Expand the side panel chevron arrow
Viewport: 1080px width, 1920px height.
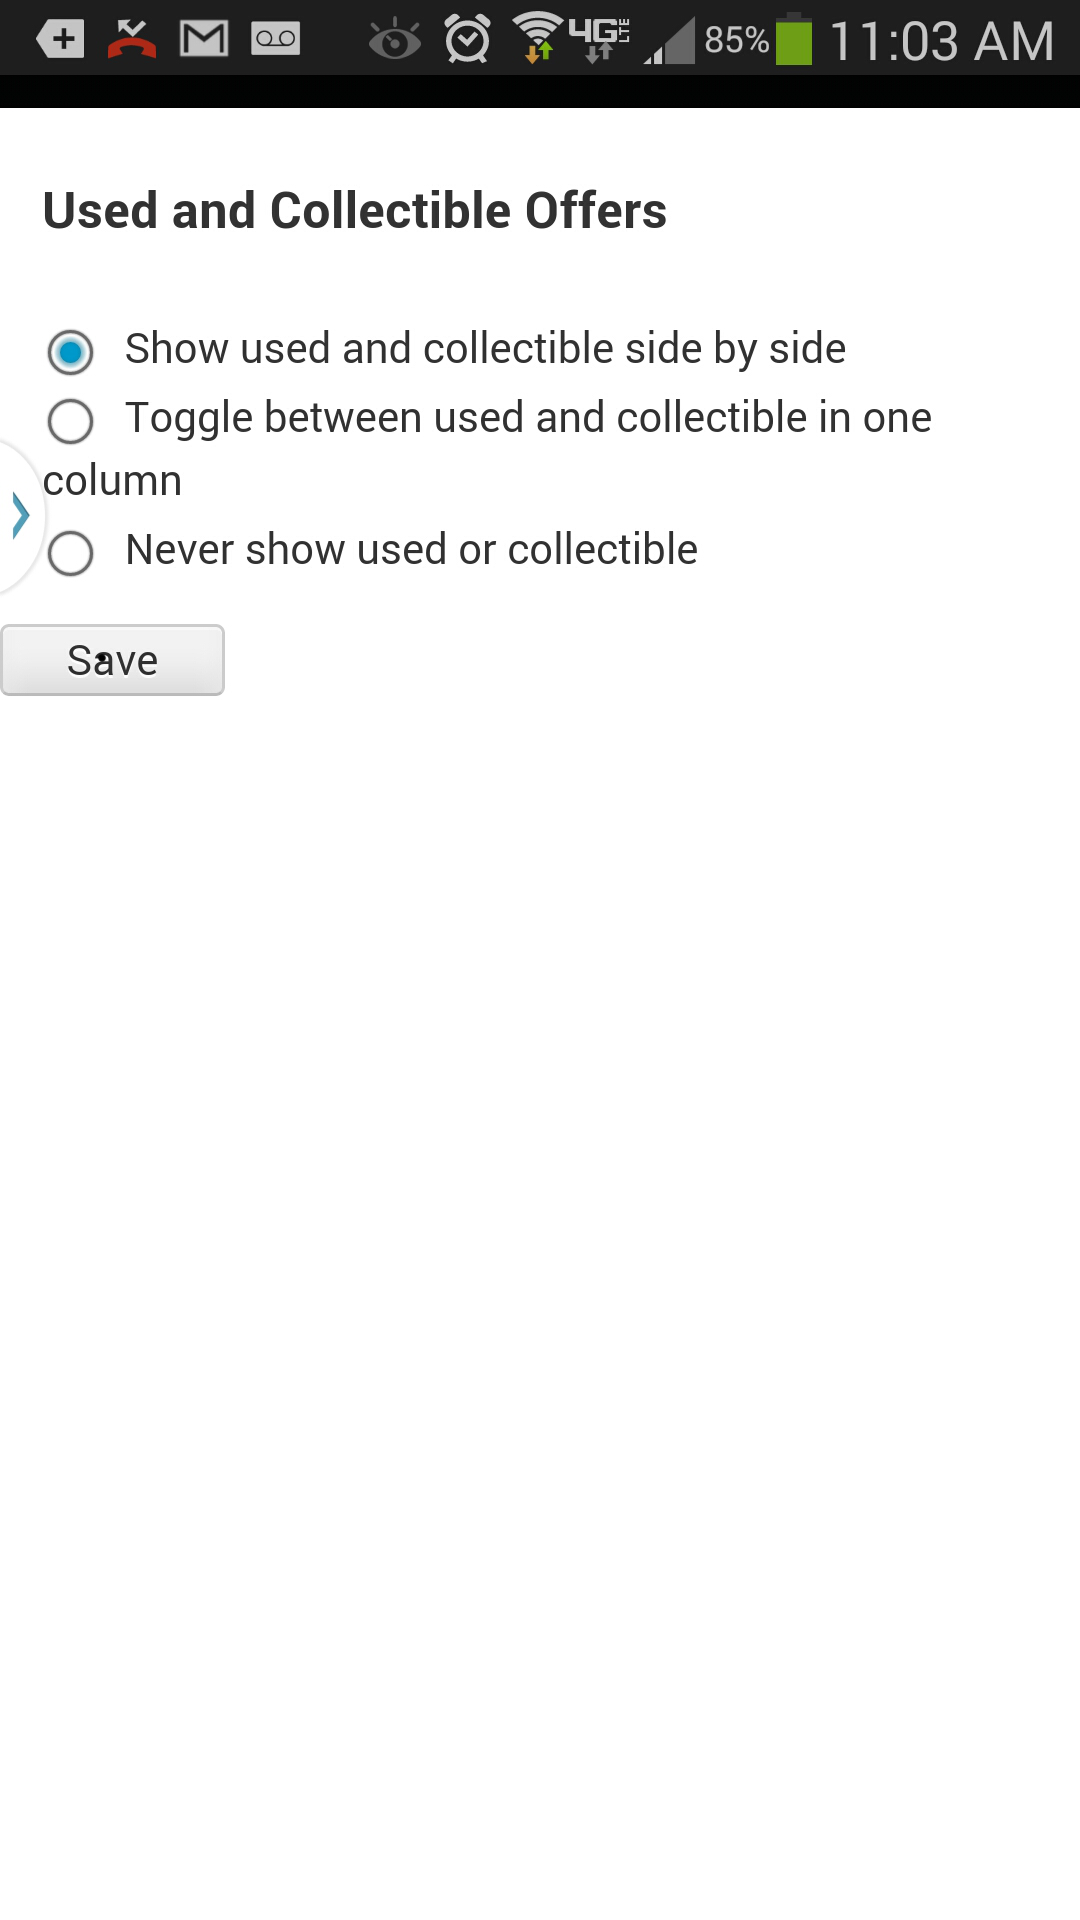click(x=20, y=516)
